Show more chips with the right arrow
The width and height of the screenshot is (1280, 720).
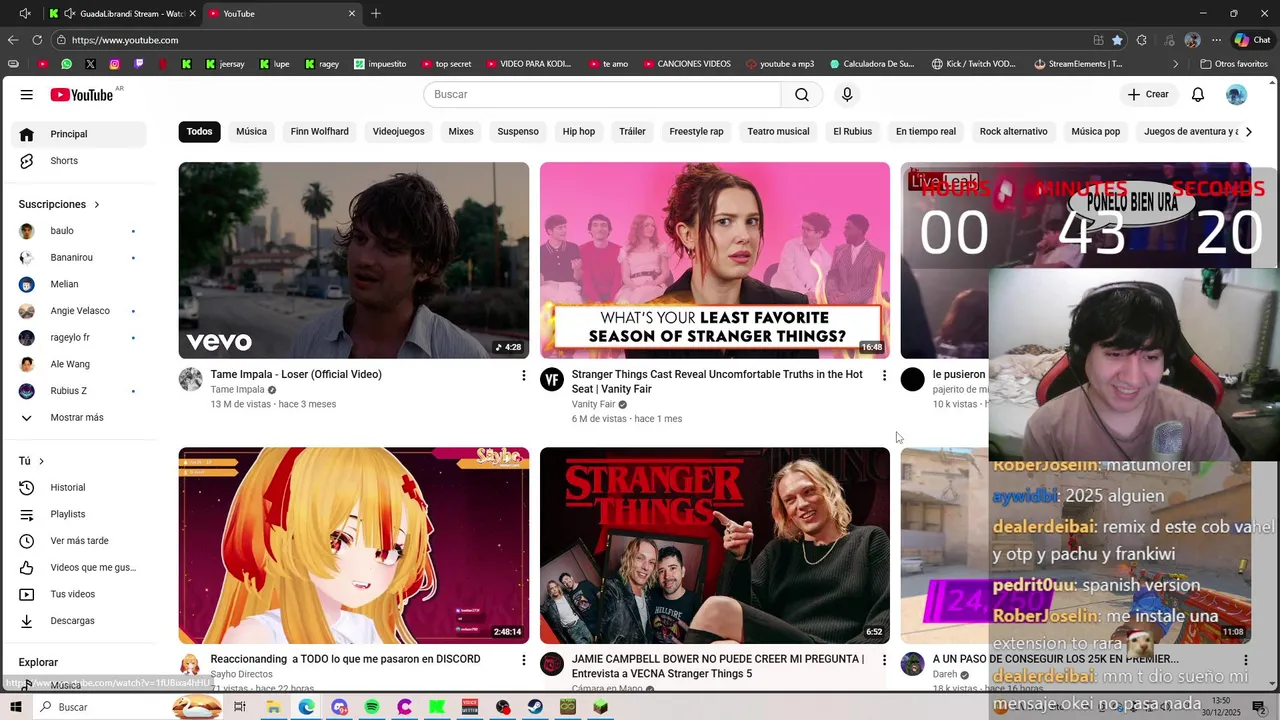(x=1248, y=131)
